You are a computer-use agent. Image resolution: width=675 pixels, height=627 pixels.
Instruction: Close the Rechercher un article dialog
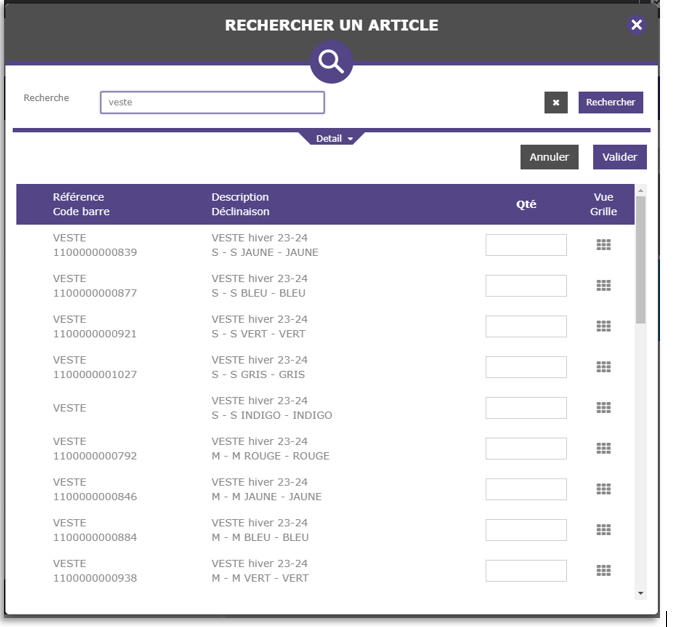point(636,25)
